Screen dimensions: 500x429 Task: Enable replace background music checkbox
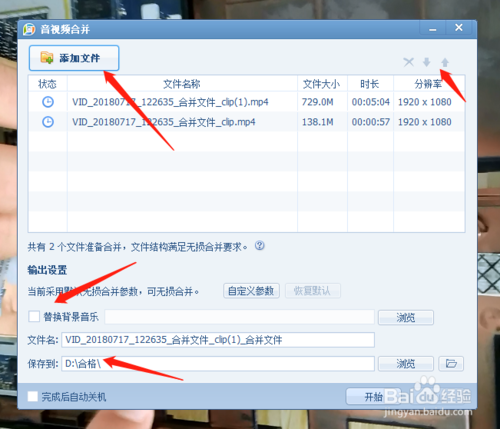pos(34,316)
